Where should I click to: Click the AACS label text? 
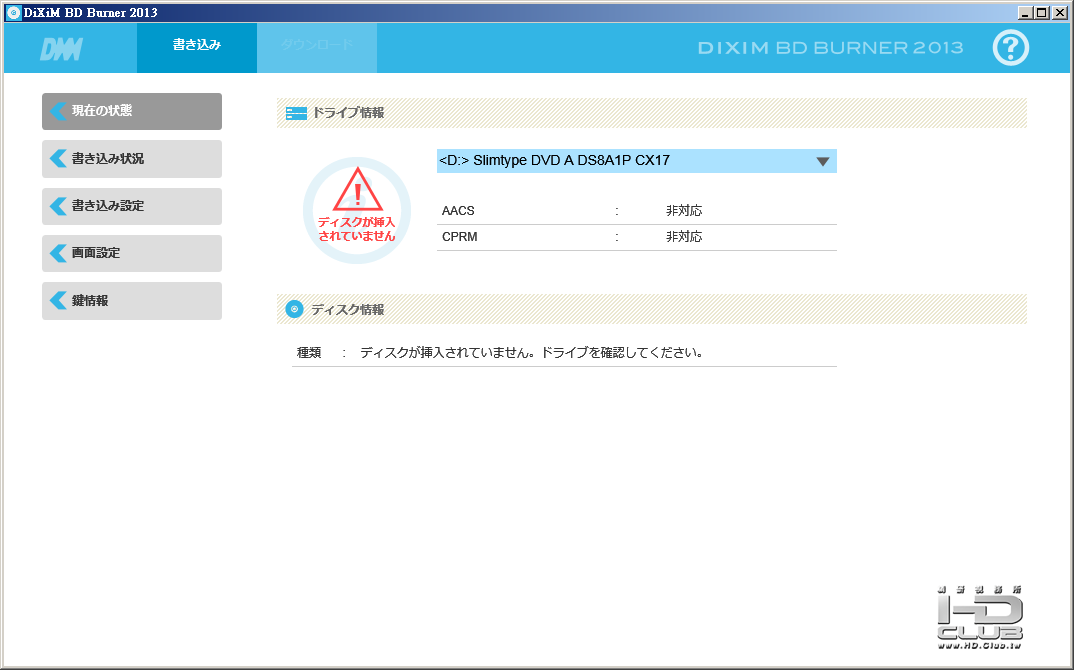click(458, 211)
